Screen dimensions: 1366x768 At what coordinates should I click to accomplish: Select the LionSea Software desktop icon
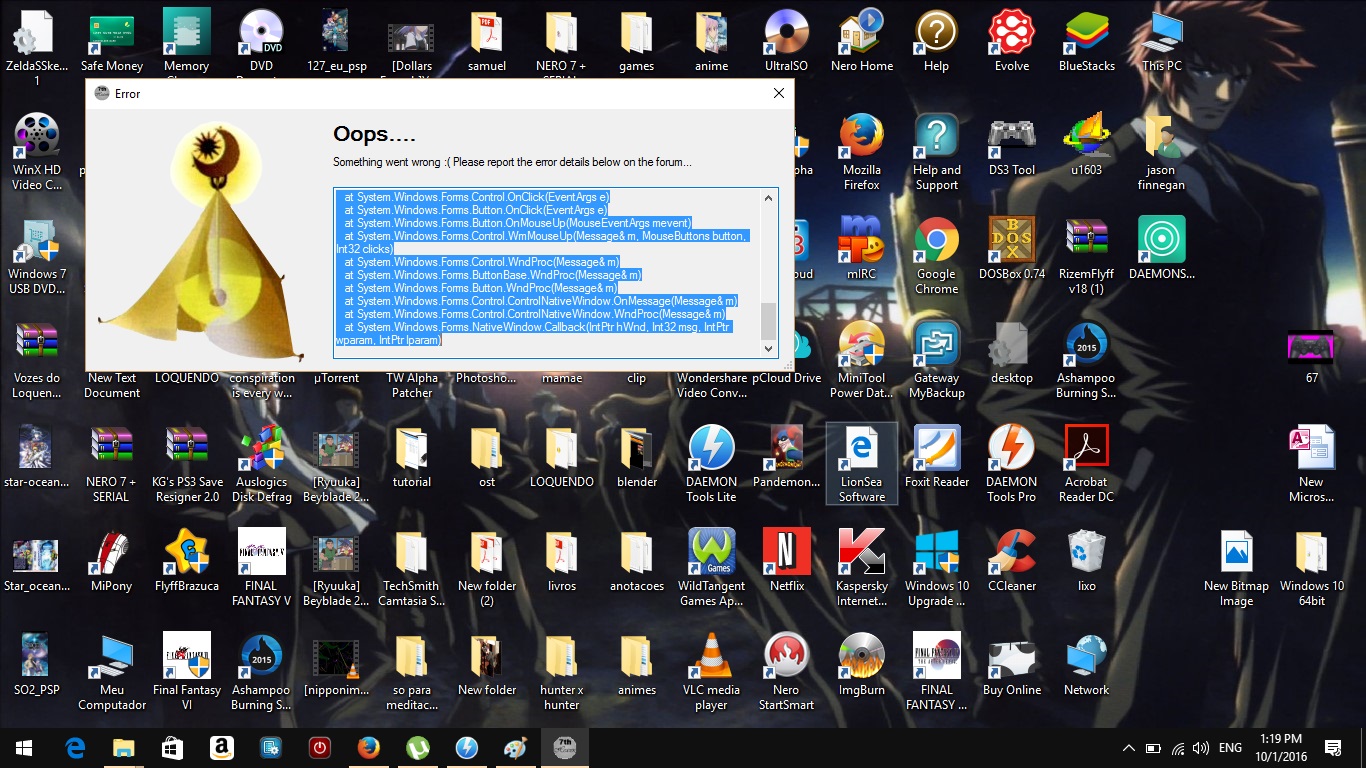(862, 465)
